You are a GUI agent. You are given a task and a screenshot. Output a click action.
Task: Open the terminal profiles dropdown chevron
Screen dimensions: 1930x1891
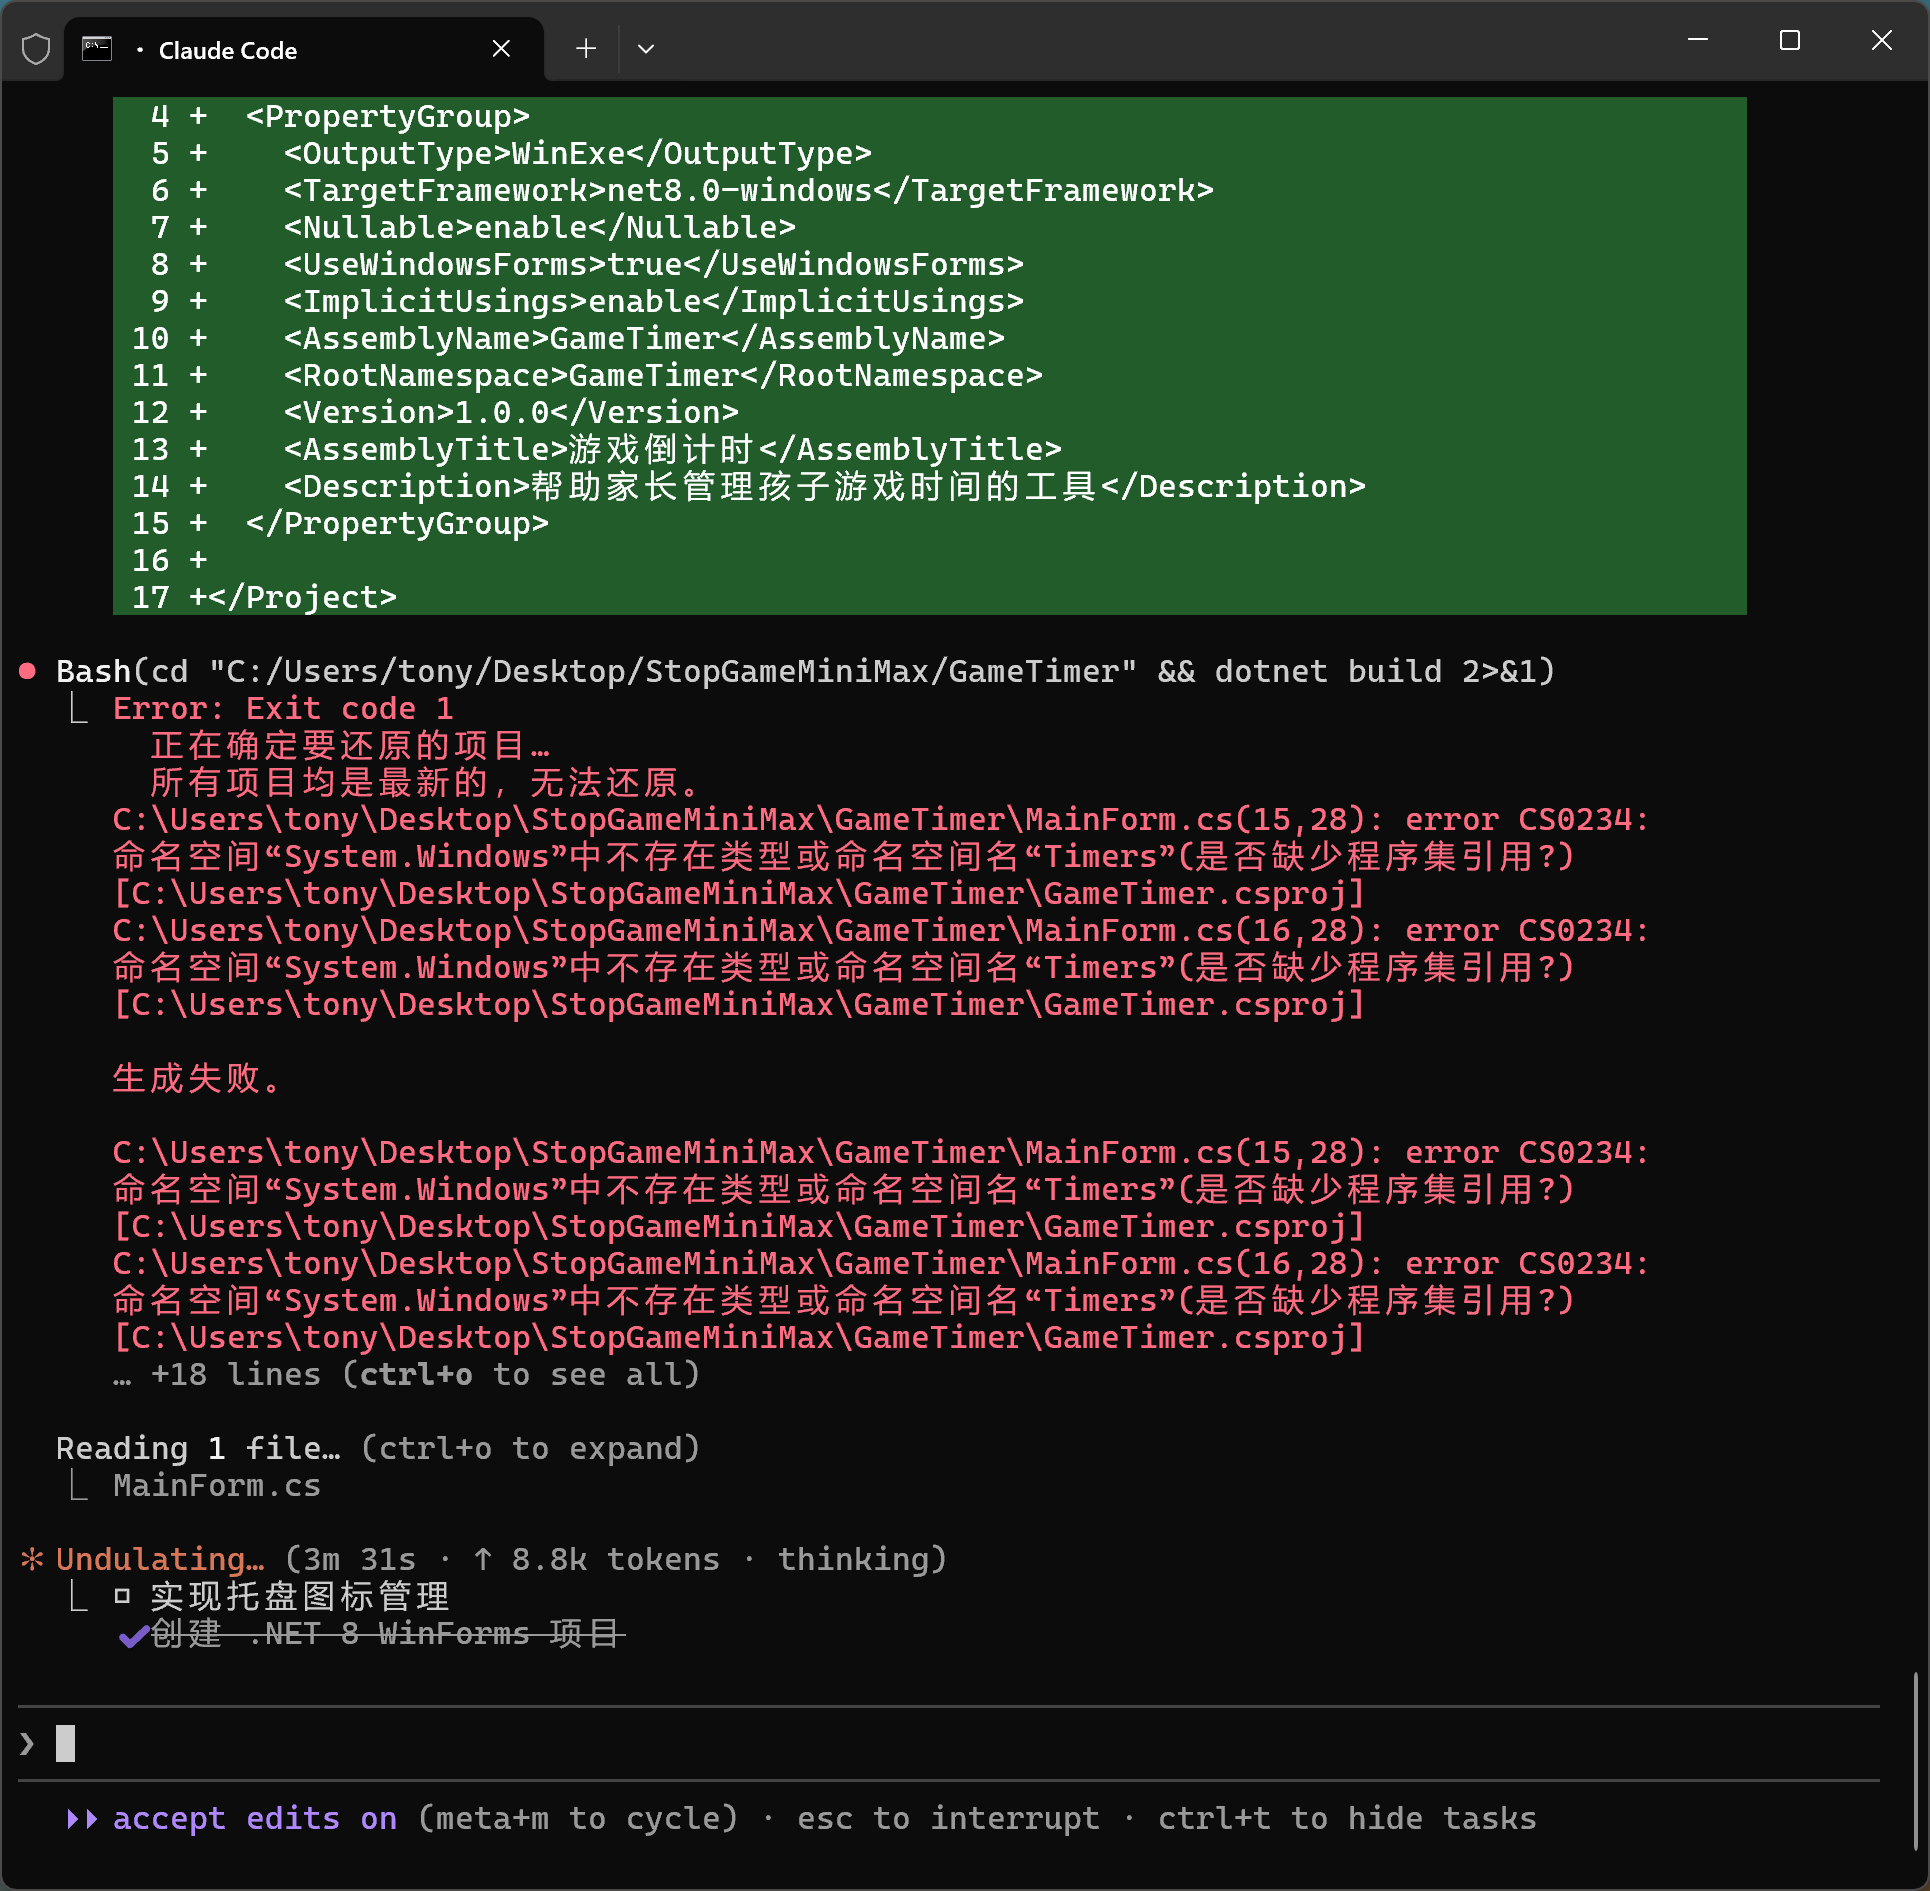646,49
